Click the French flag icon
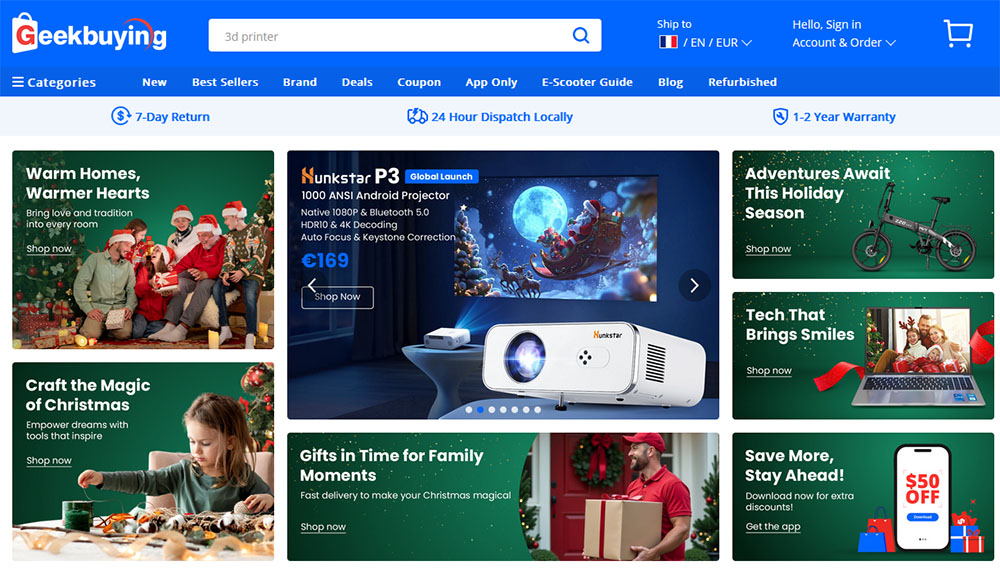 tap(668, 42)
